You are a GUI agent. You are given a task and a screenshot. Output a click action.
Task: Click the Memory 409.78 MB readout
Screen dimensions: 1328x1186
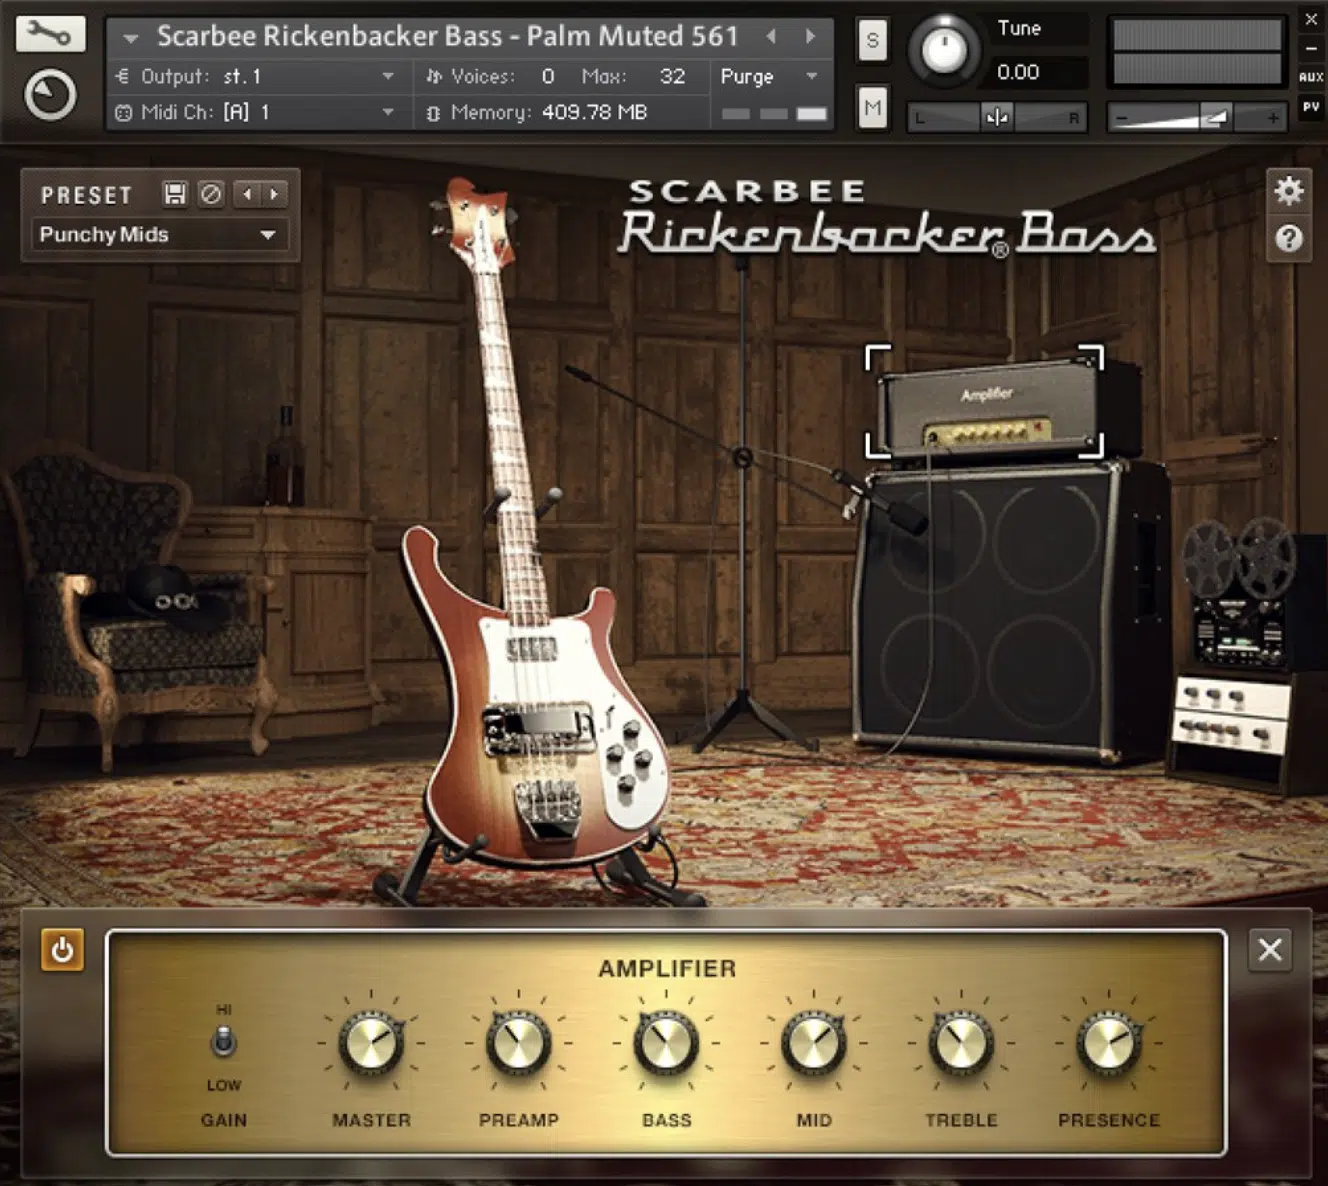[x=594, y=112]
